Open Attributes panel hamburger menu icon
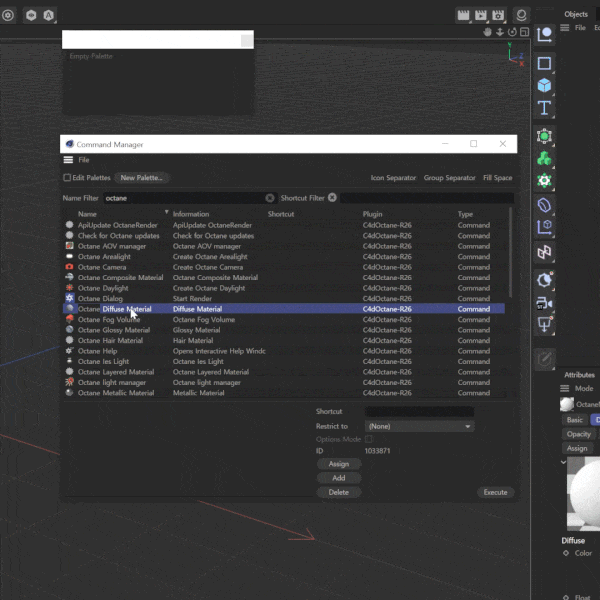Viewport: 600px width, 600px height. tap(564, 388)
